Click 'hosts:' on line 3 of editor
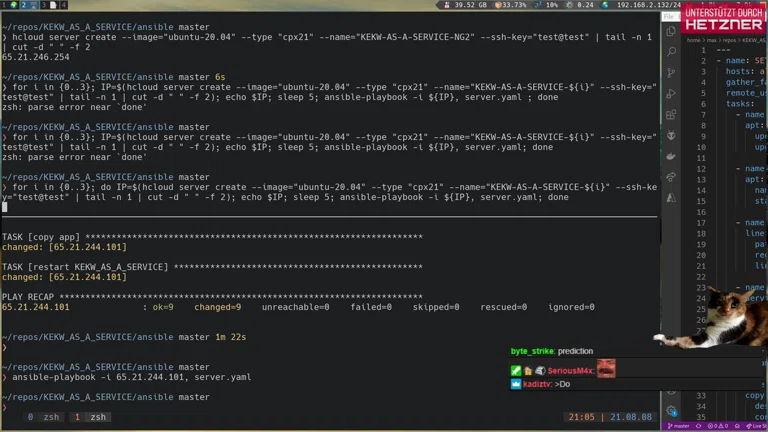Image resolution: width=768 pixels, height=432 pixels. point(741,72)
